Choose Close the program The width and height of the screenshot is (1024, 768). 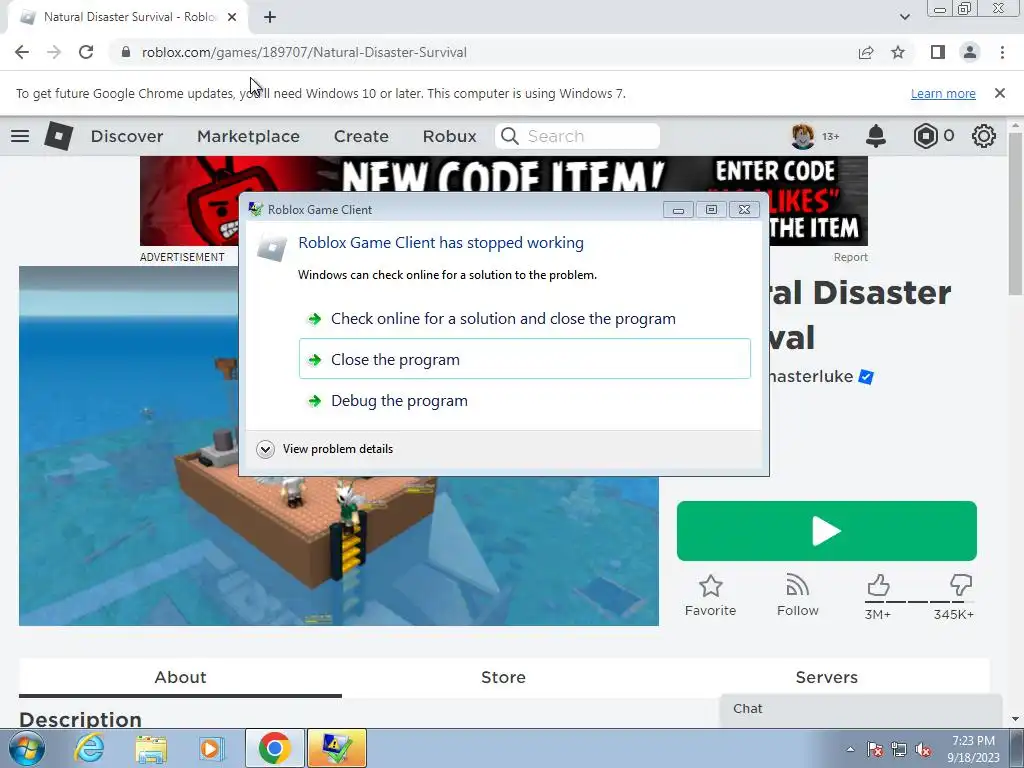point(524,359)
